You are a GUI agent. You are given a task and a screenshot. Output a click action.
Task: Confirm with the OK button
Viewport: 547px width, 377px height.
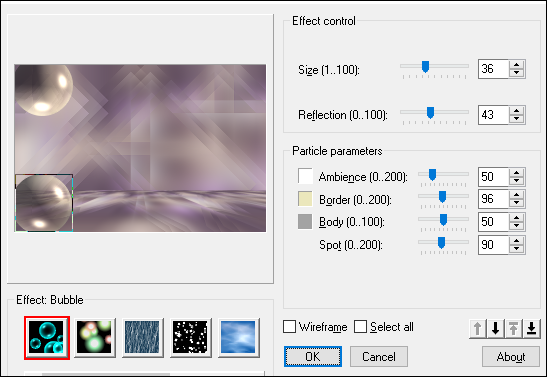(x=313, y=356)
